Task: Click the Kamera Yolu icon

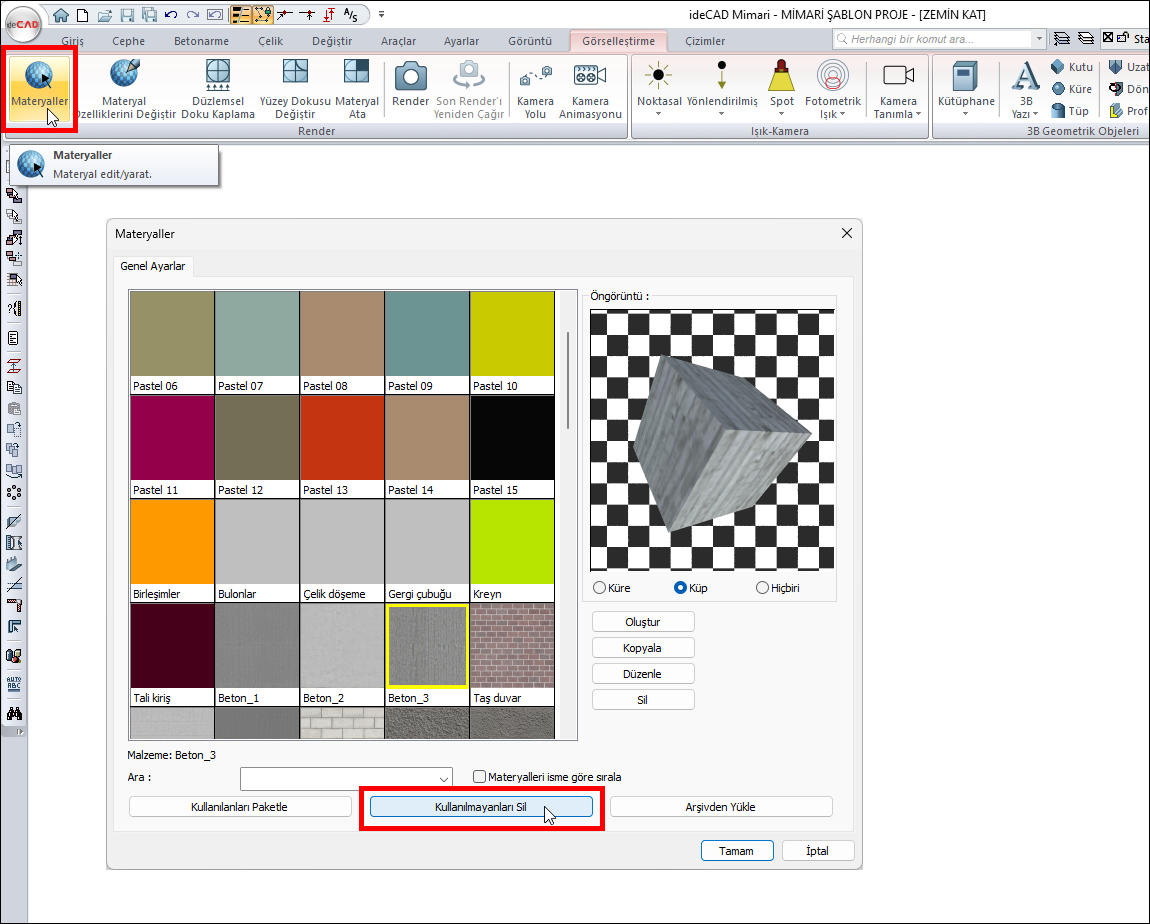Action: [x=535, y=78]
